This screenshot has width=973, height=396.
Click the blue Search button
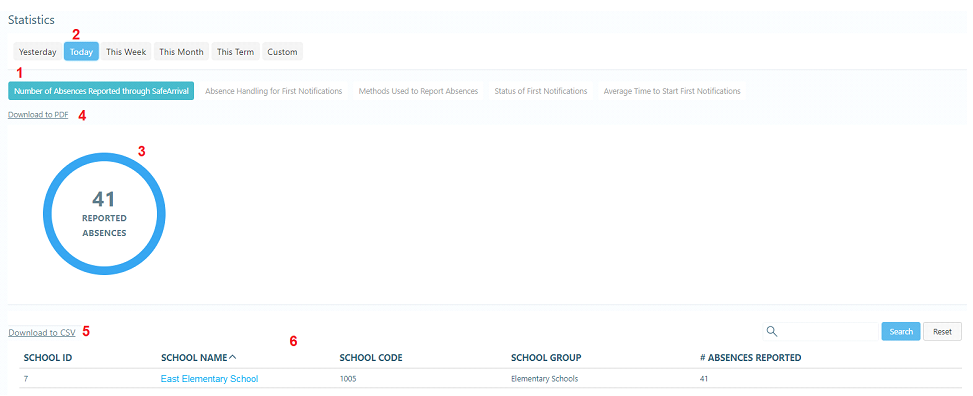point(901,331)
